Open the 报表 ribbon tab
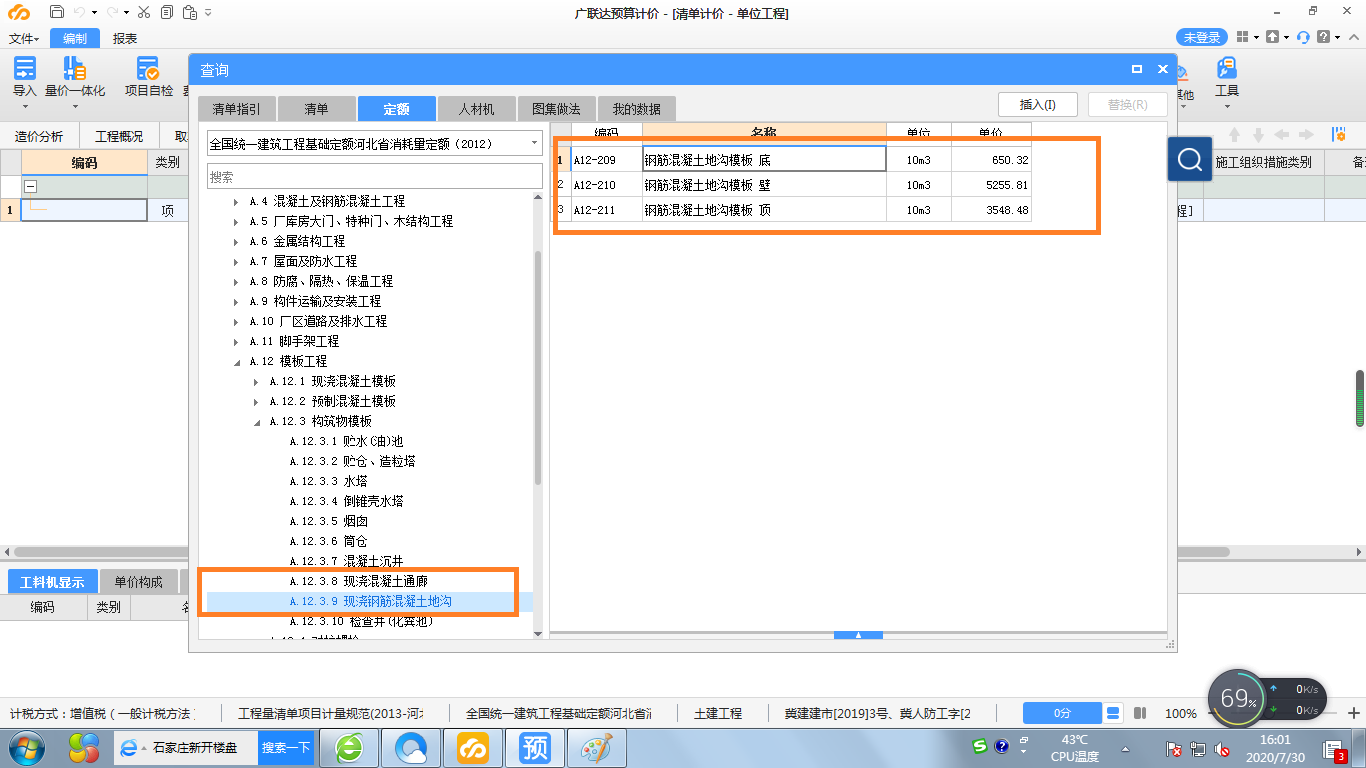This screenshot has width=1366, height=768. click(125, 38)
